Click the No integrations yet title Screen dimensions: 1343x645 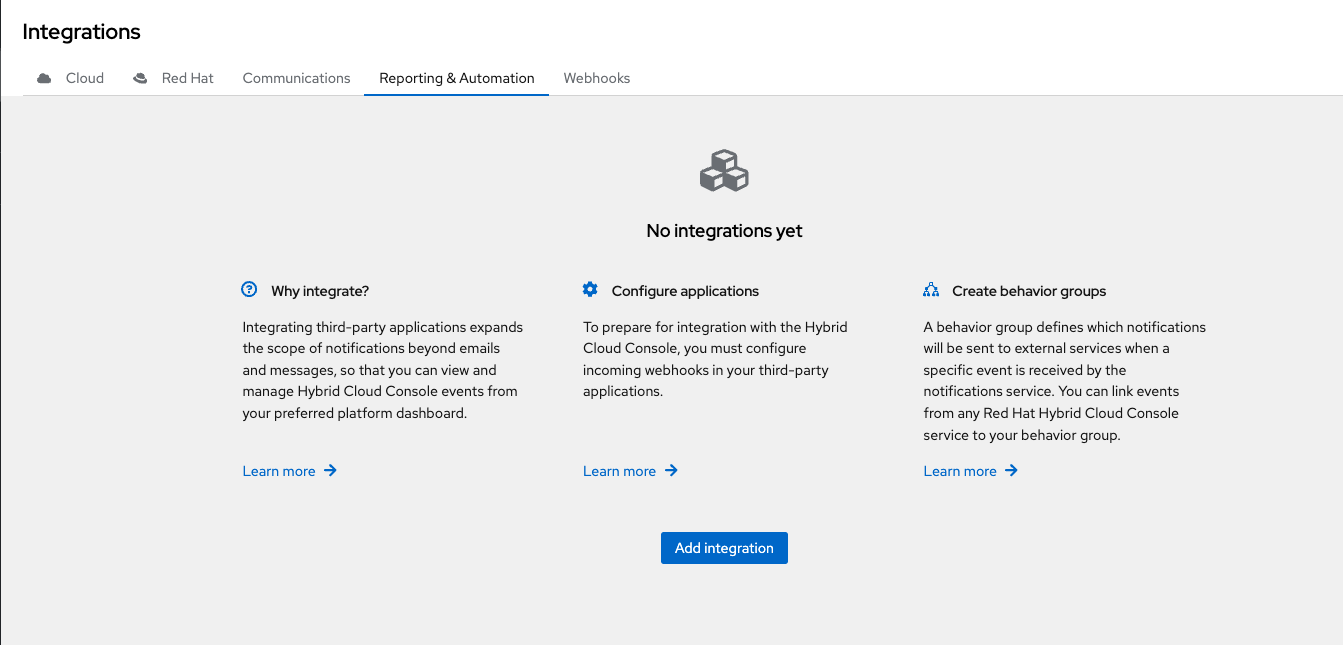724,231
